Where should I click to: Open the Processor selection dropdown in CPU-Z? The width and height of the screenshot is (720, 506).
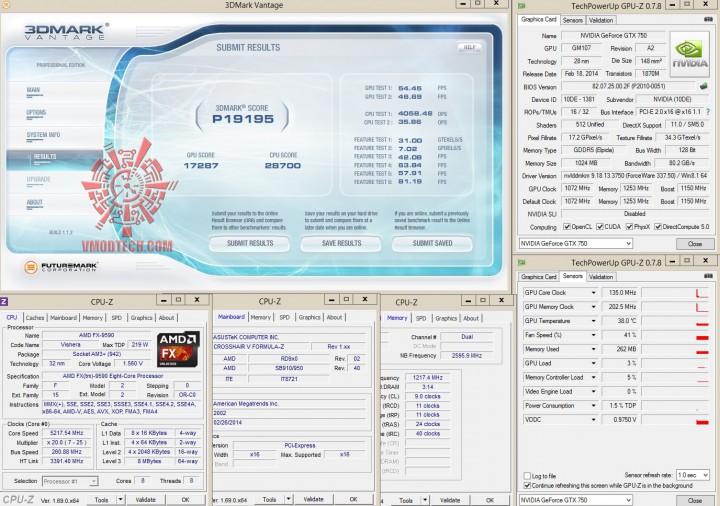(93, 481)
